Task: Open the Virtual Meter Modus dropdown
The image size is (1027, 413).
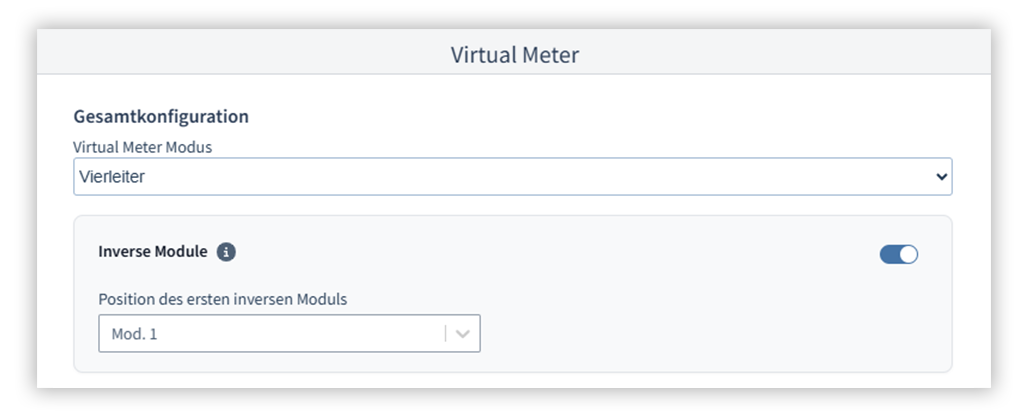Action: coord(512,177)
